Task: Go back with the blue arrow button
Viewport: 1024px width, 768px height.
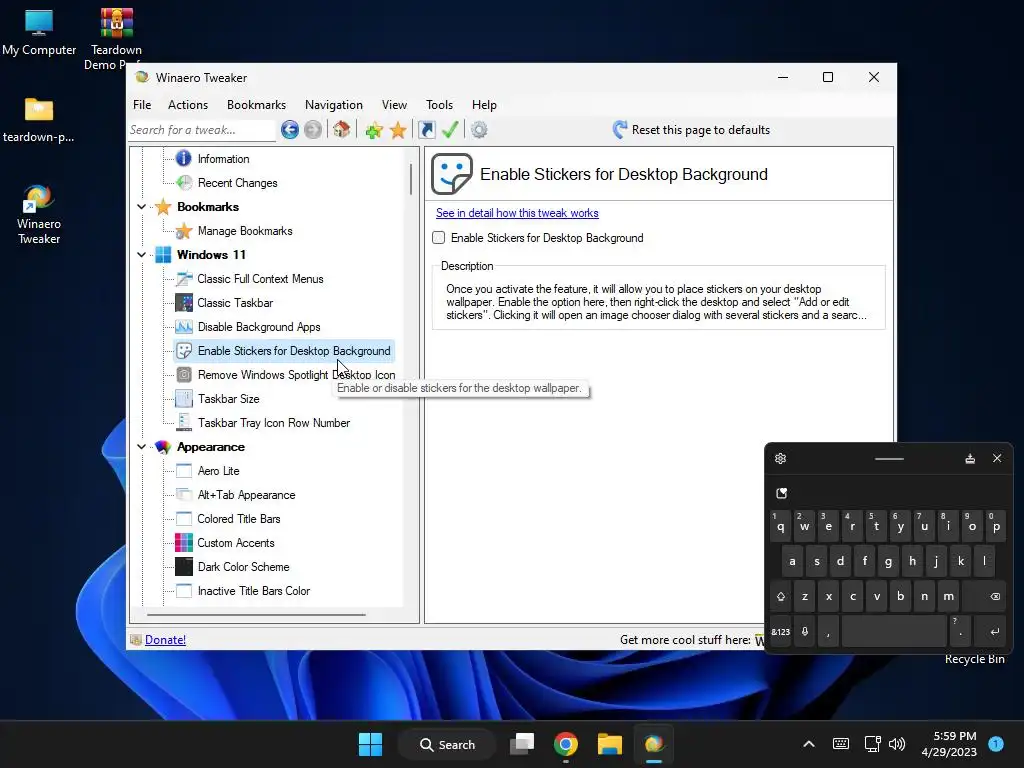Action: 290,130
